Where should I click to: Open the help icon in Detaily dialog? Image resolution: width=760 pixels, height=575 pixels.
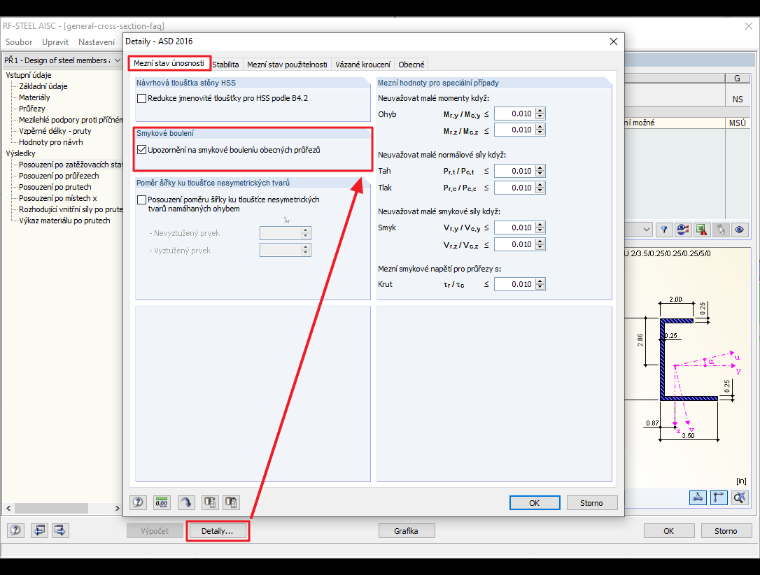tap(138, 502)
